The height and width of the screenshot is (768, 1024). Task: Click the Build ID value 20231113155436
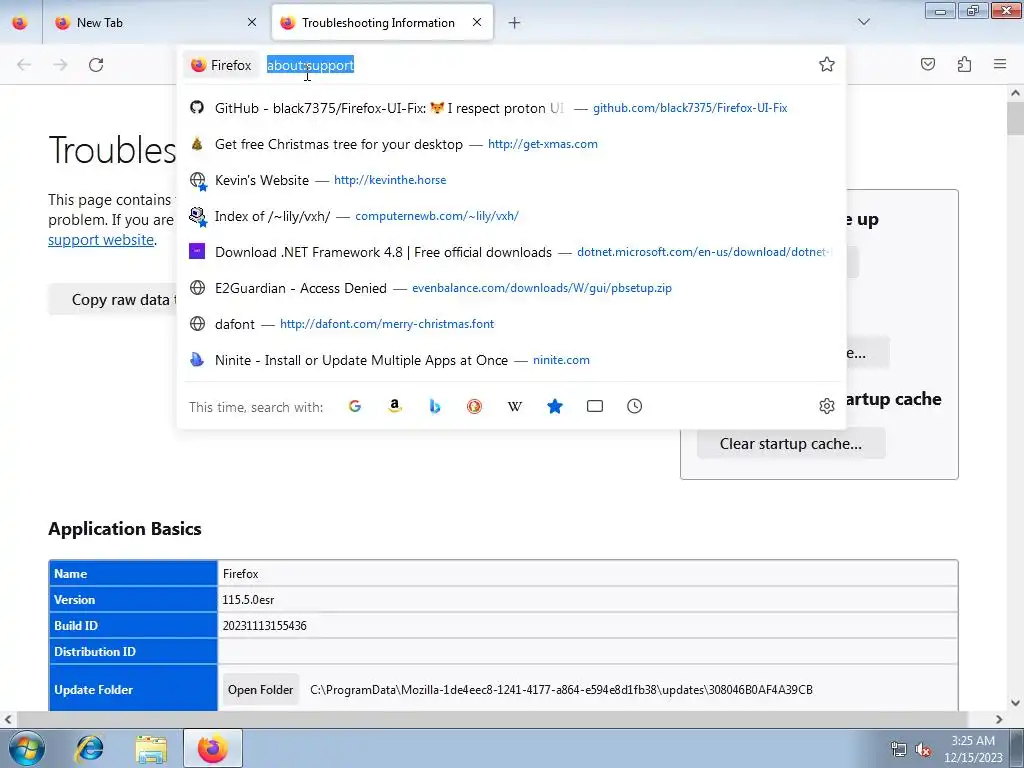264,626
